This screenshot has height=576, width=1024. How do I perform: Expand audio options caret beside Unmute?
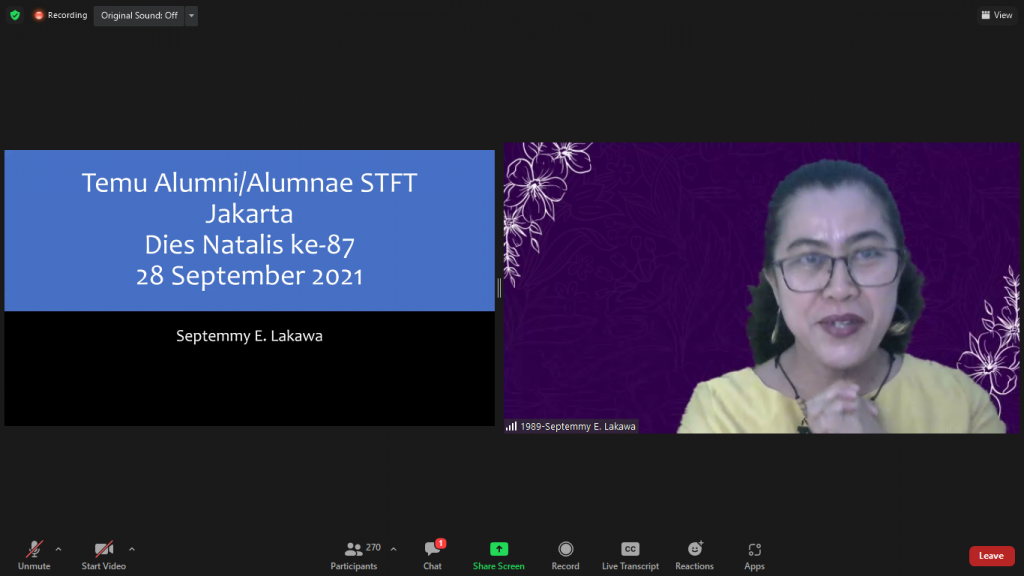point(58,549)
